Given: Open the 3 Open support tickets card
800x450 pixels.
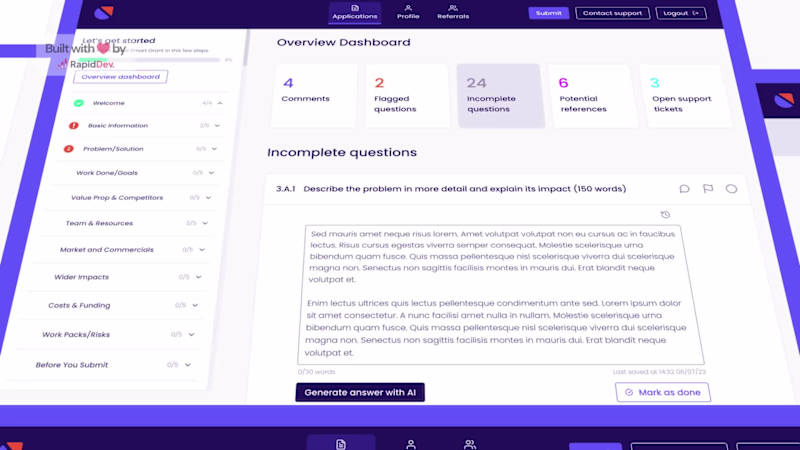Looking at the screenshot, I should (x=687, y=96).
